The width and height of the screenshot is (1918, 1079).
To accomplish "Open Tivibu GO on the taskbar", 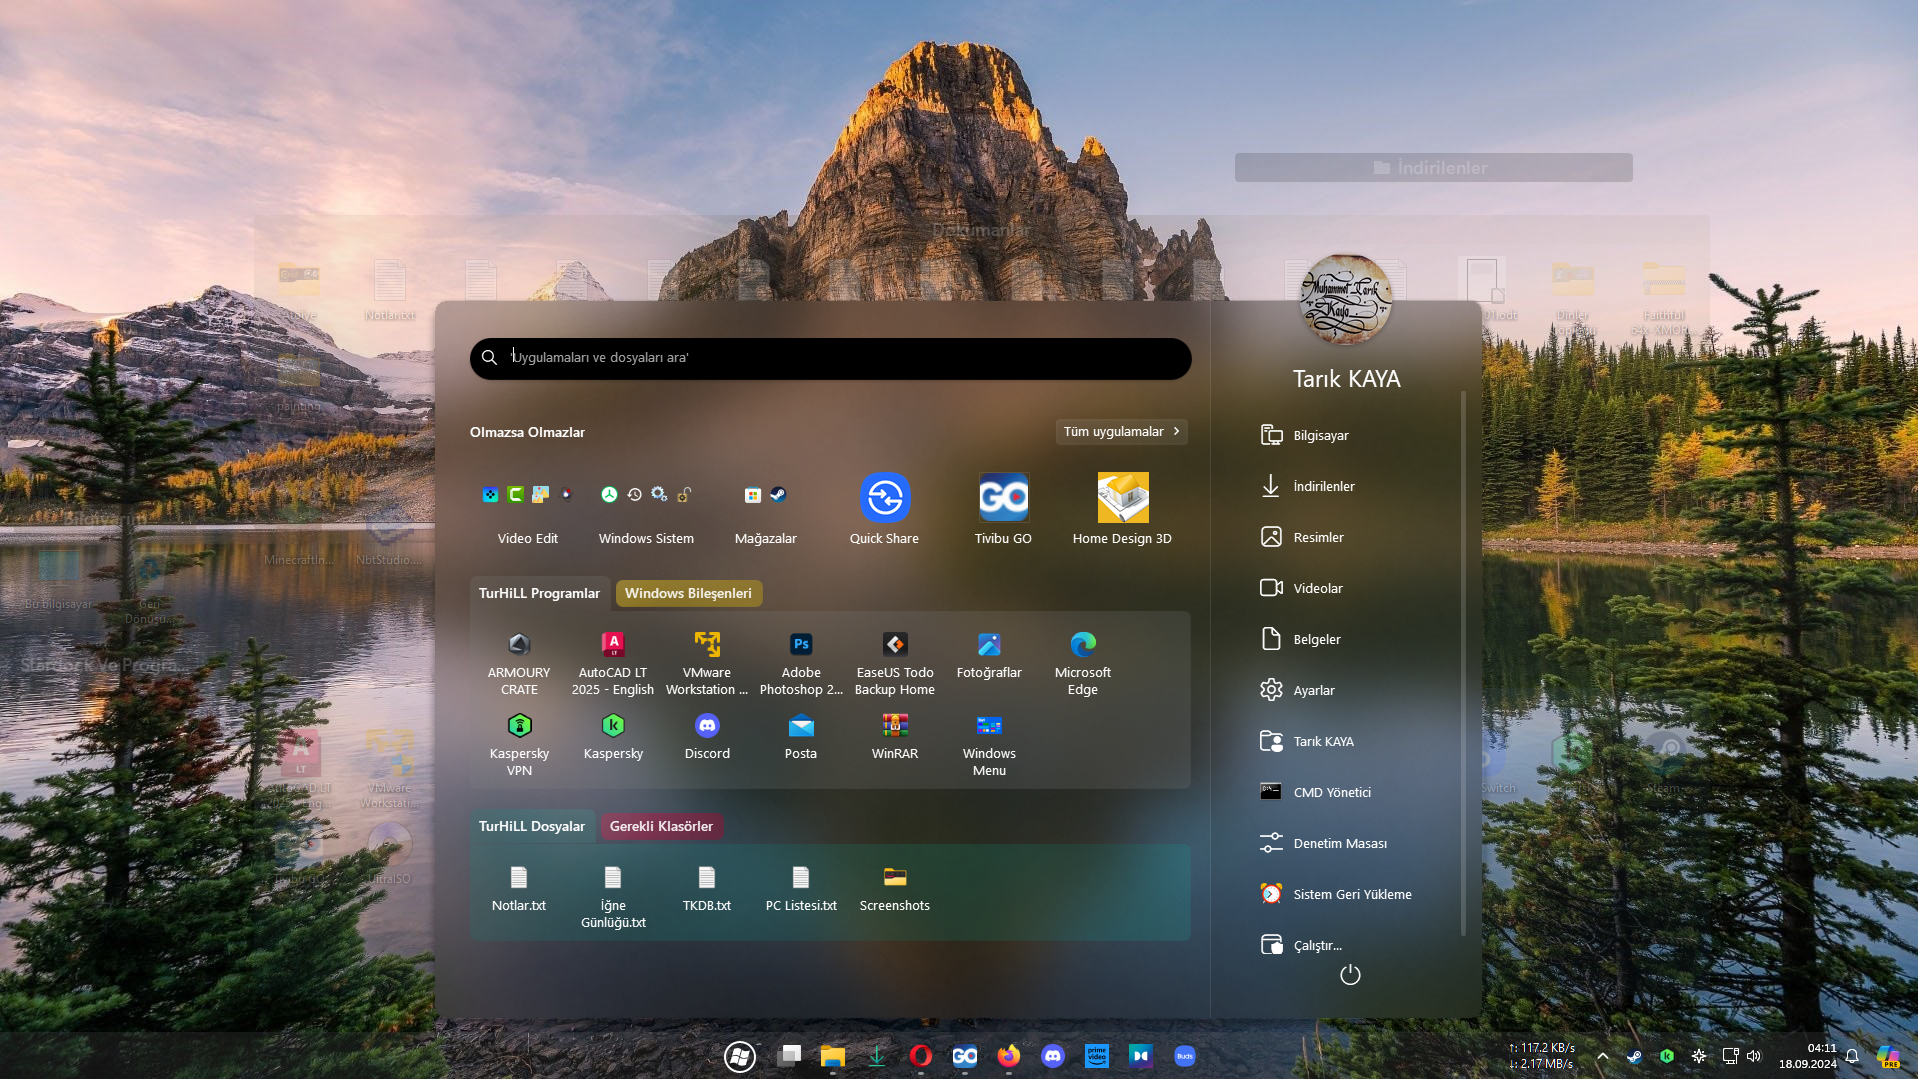I will tap(965, 1056).
